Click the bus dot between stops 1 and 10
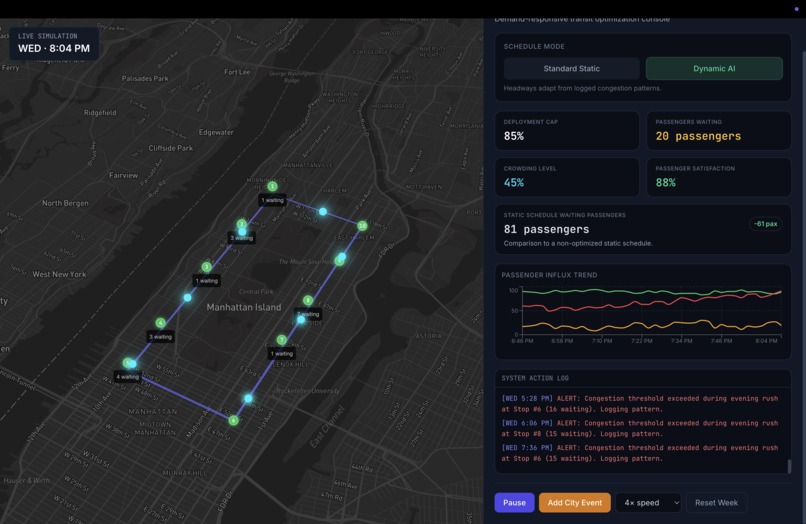Screen dimensions: 806x524 click(323, 211)
